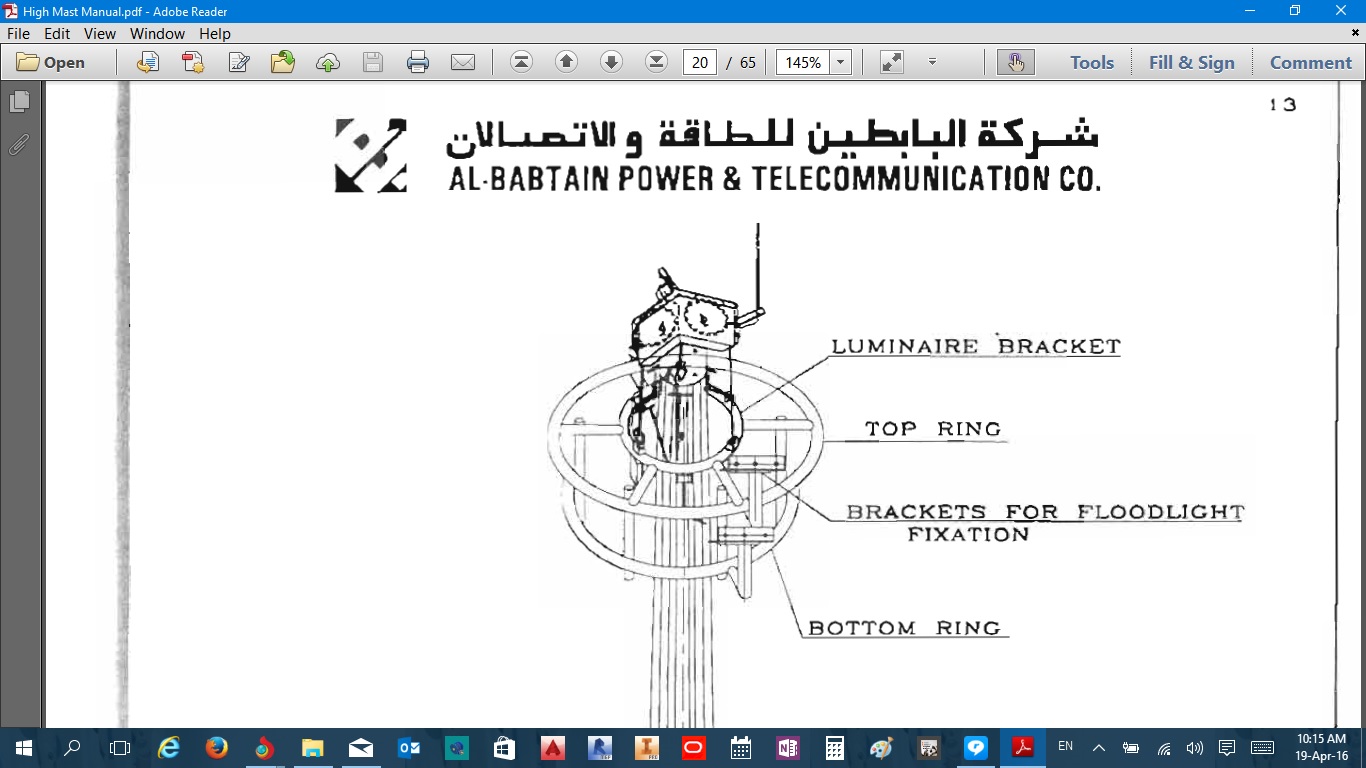Viewport: 1366px width, 768px height.
Task: Click the volume speaker tray icon
Action: pos(1194,747)
